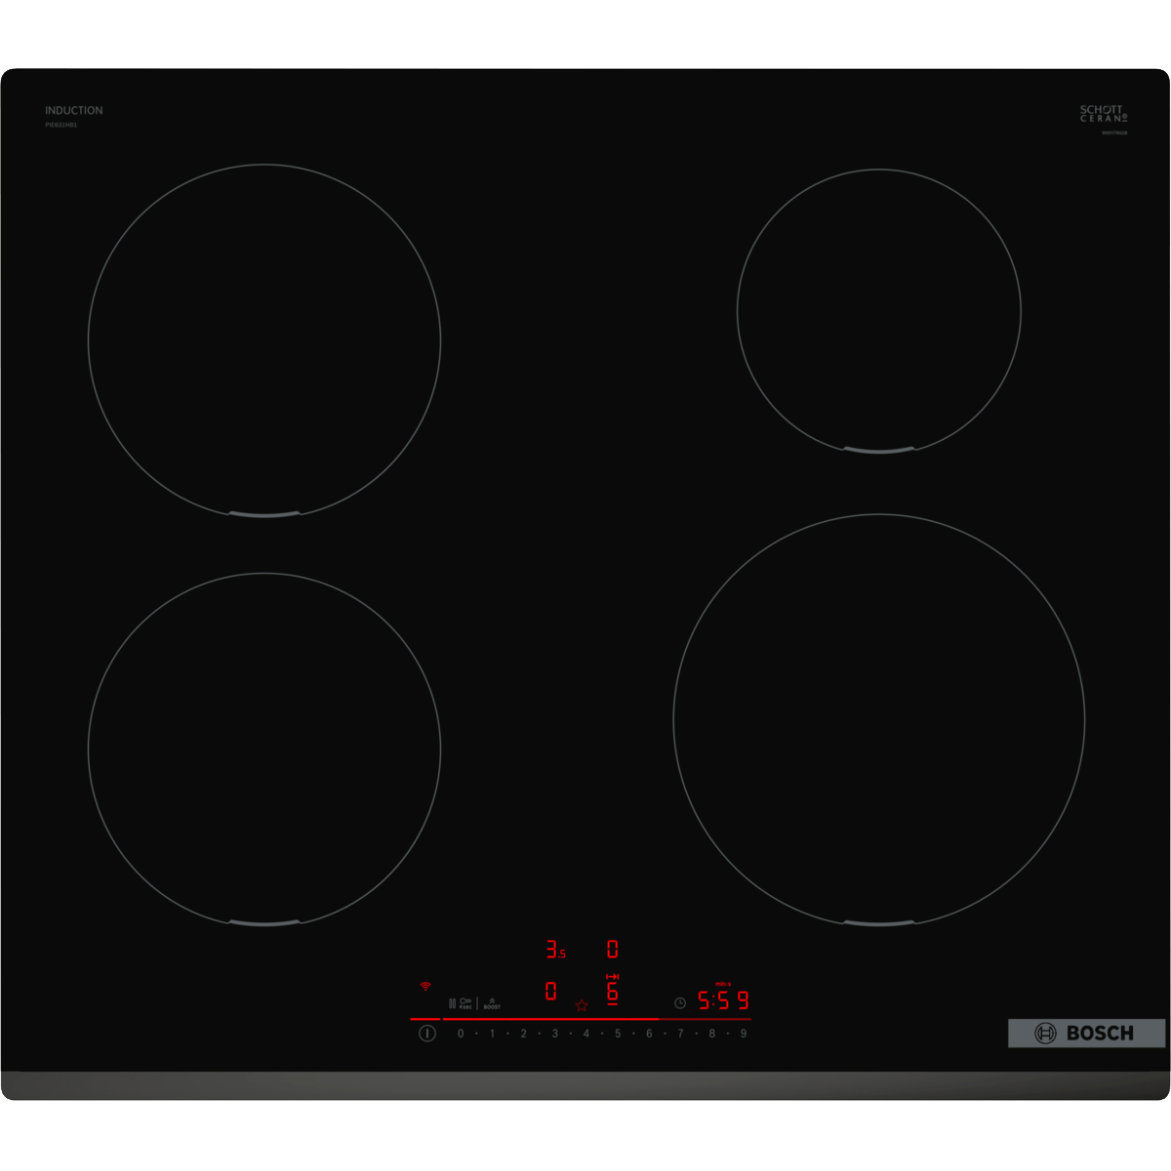Tap power level 3 on the scale

pos(555,1034)
